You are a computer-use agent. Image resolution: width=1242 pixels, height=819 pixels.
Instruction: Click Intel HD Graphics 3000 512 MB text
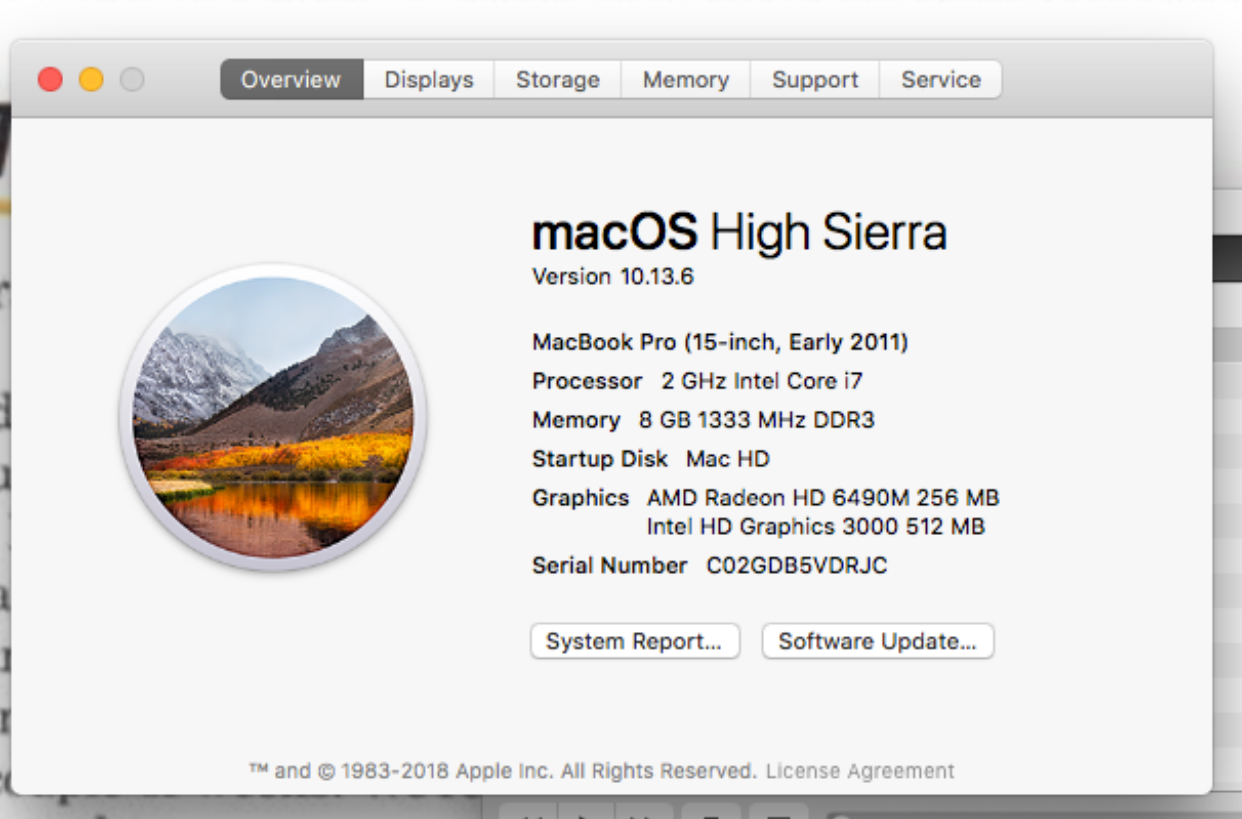click(x=816, y=526)
